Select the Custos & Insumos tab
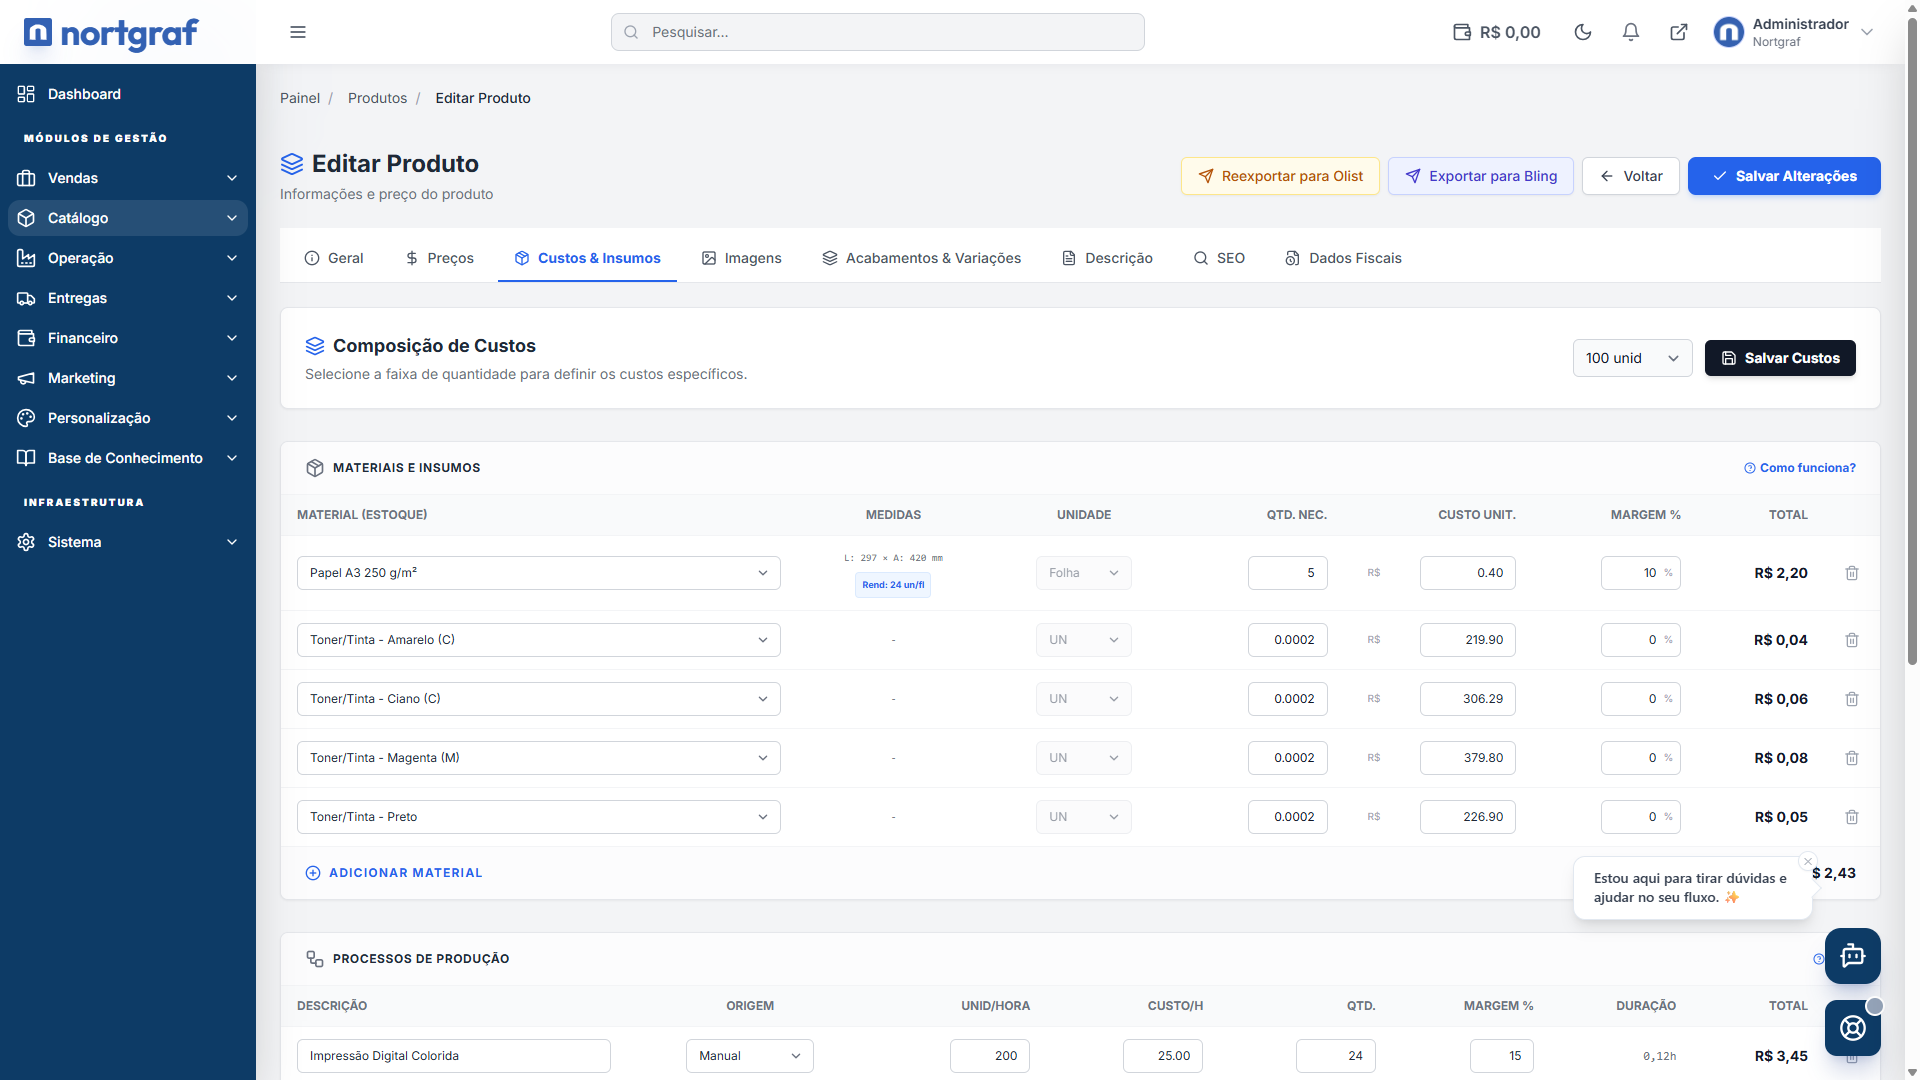The width and height of the screenshot is (1920, 1080). 587,258
